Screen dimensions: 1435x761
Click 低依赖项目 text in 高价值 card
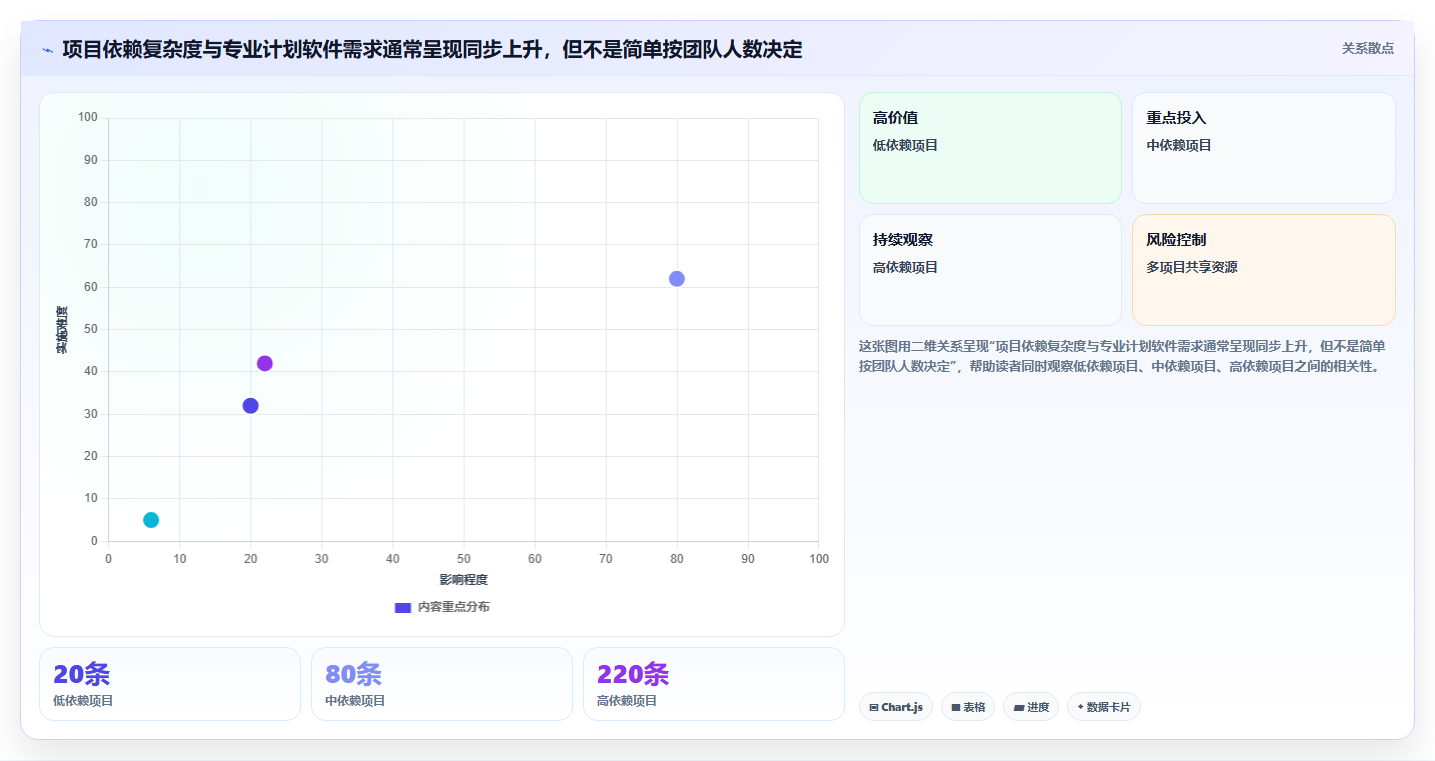tap(905, 145)
